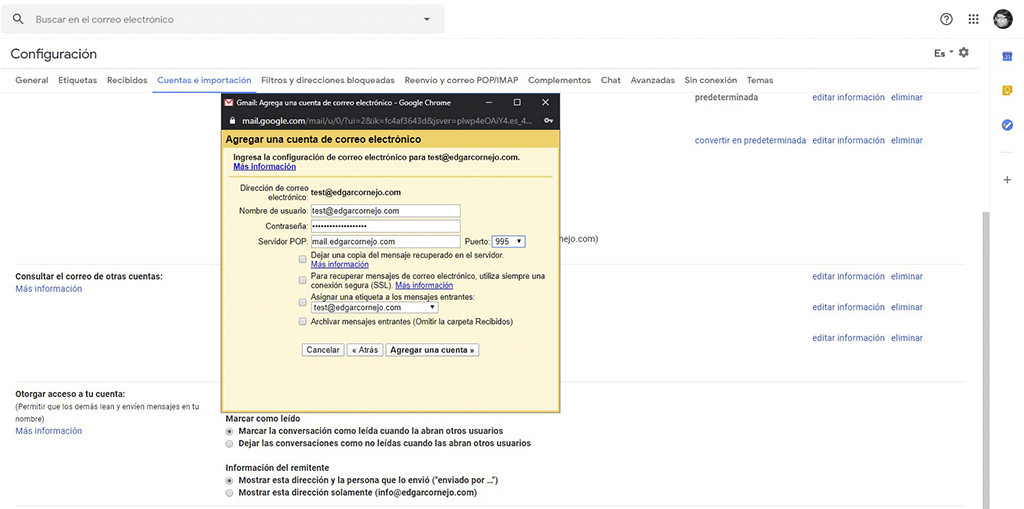Click eliminar next to convertir en predeterminada
Screen dimensions: 1024x509
907,140
